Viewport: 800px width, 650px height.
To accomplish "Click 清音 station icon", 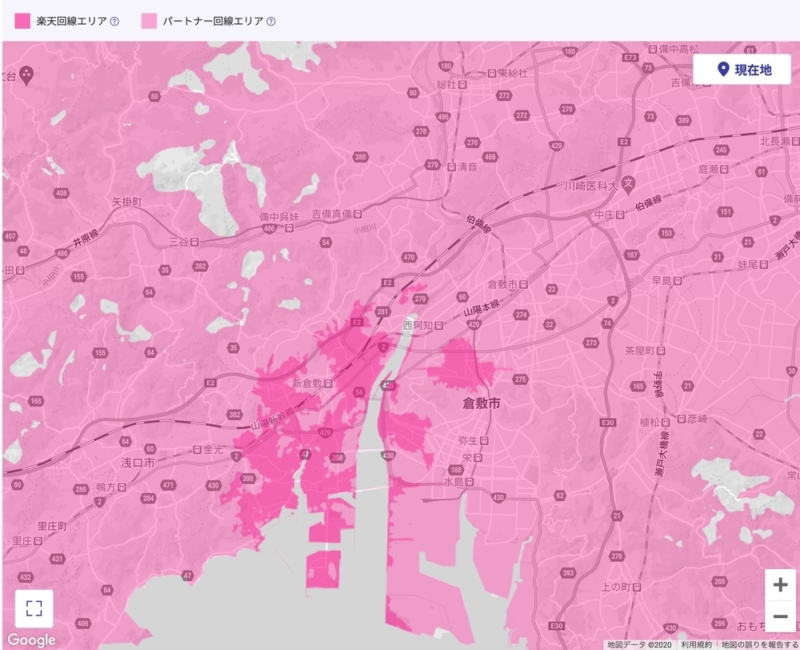I will pos(452,167).
